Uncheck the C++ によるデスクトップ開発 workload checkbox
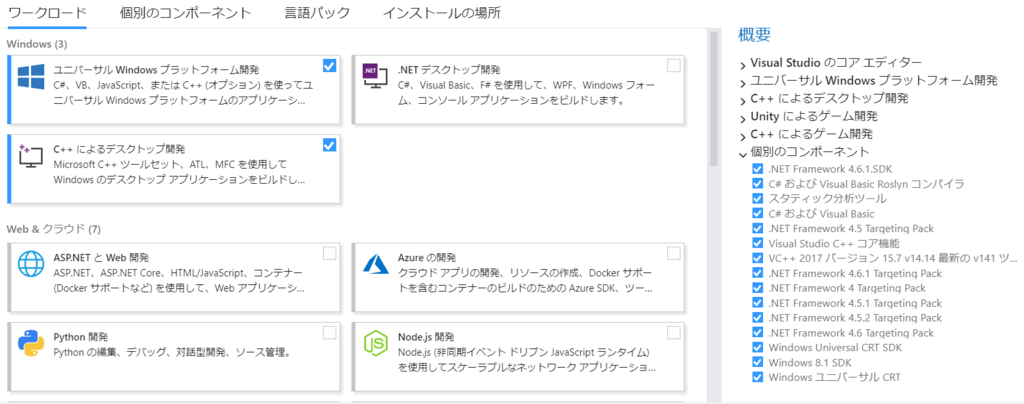Image resolution: width=1024 pixels, height=404 pixels. (330, 145)
